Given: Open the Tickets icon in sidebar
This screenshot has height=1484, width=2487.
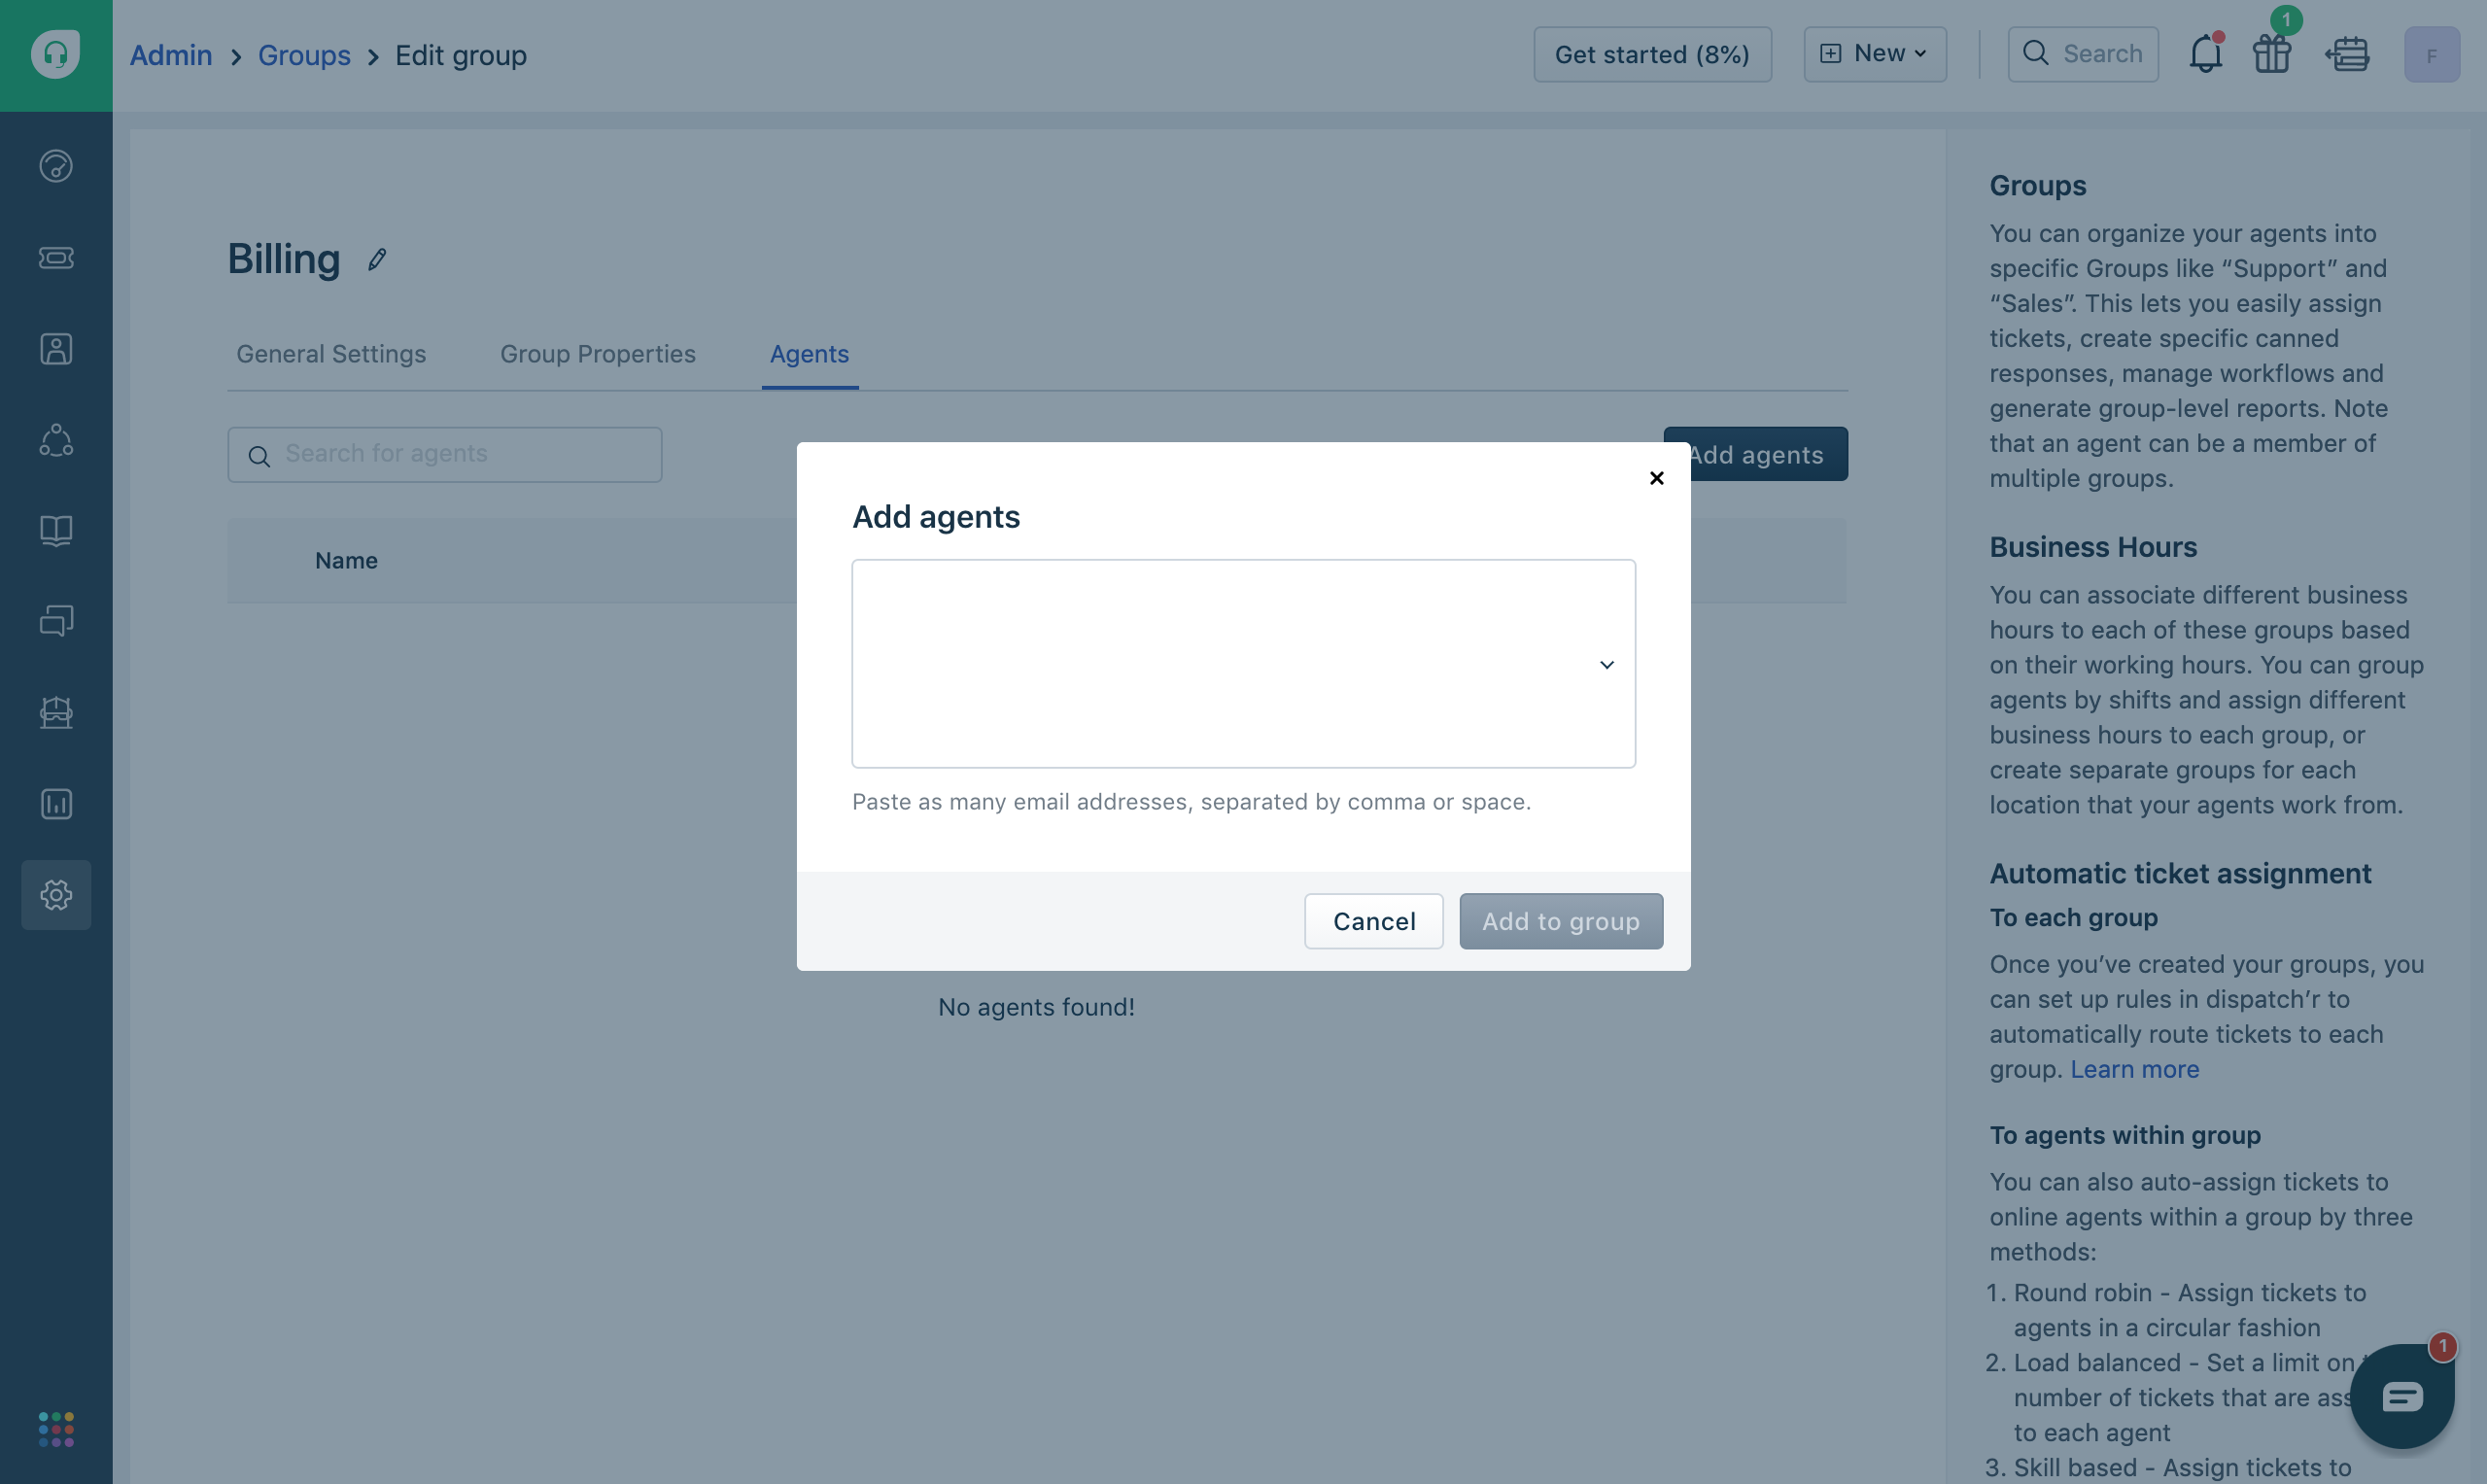Looking at the screenshot, I should click(x=56, y=258).
